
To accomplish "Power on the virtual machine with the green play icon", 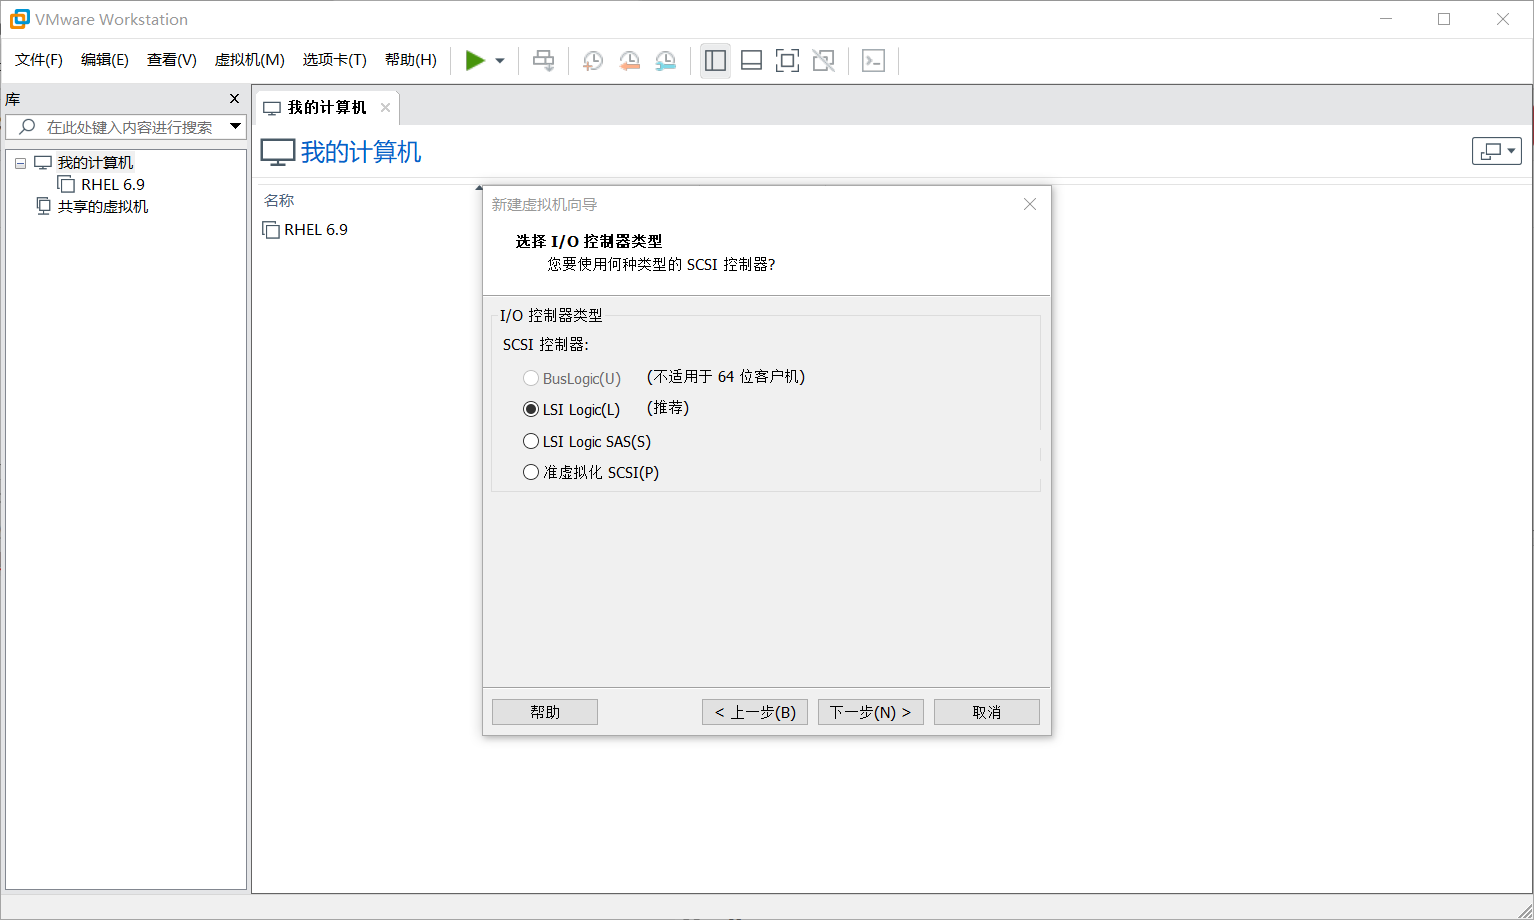I will click(477, 60).
